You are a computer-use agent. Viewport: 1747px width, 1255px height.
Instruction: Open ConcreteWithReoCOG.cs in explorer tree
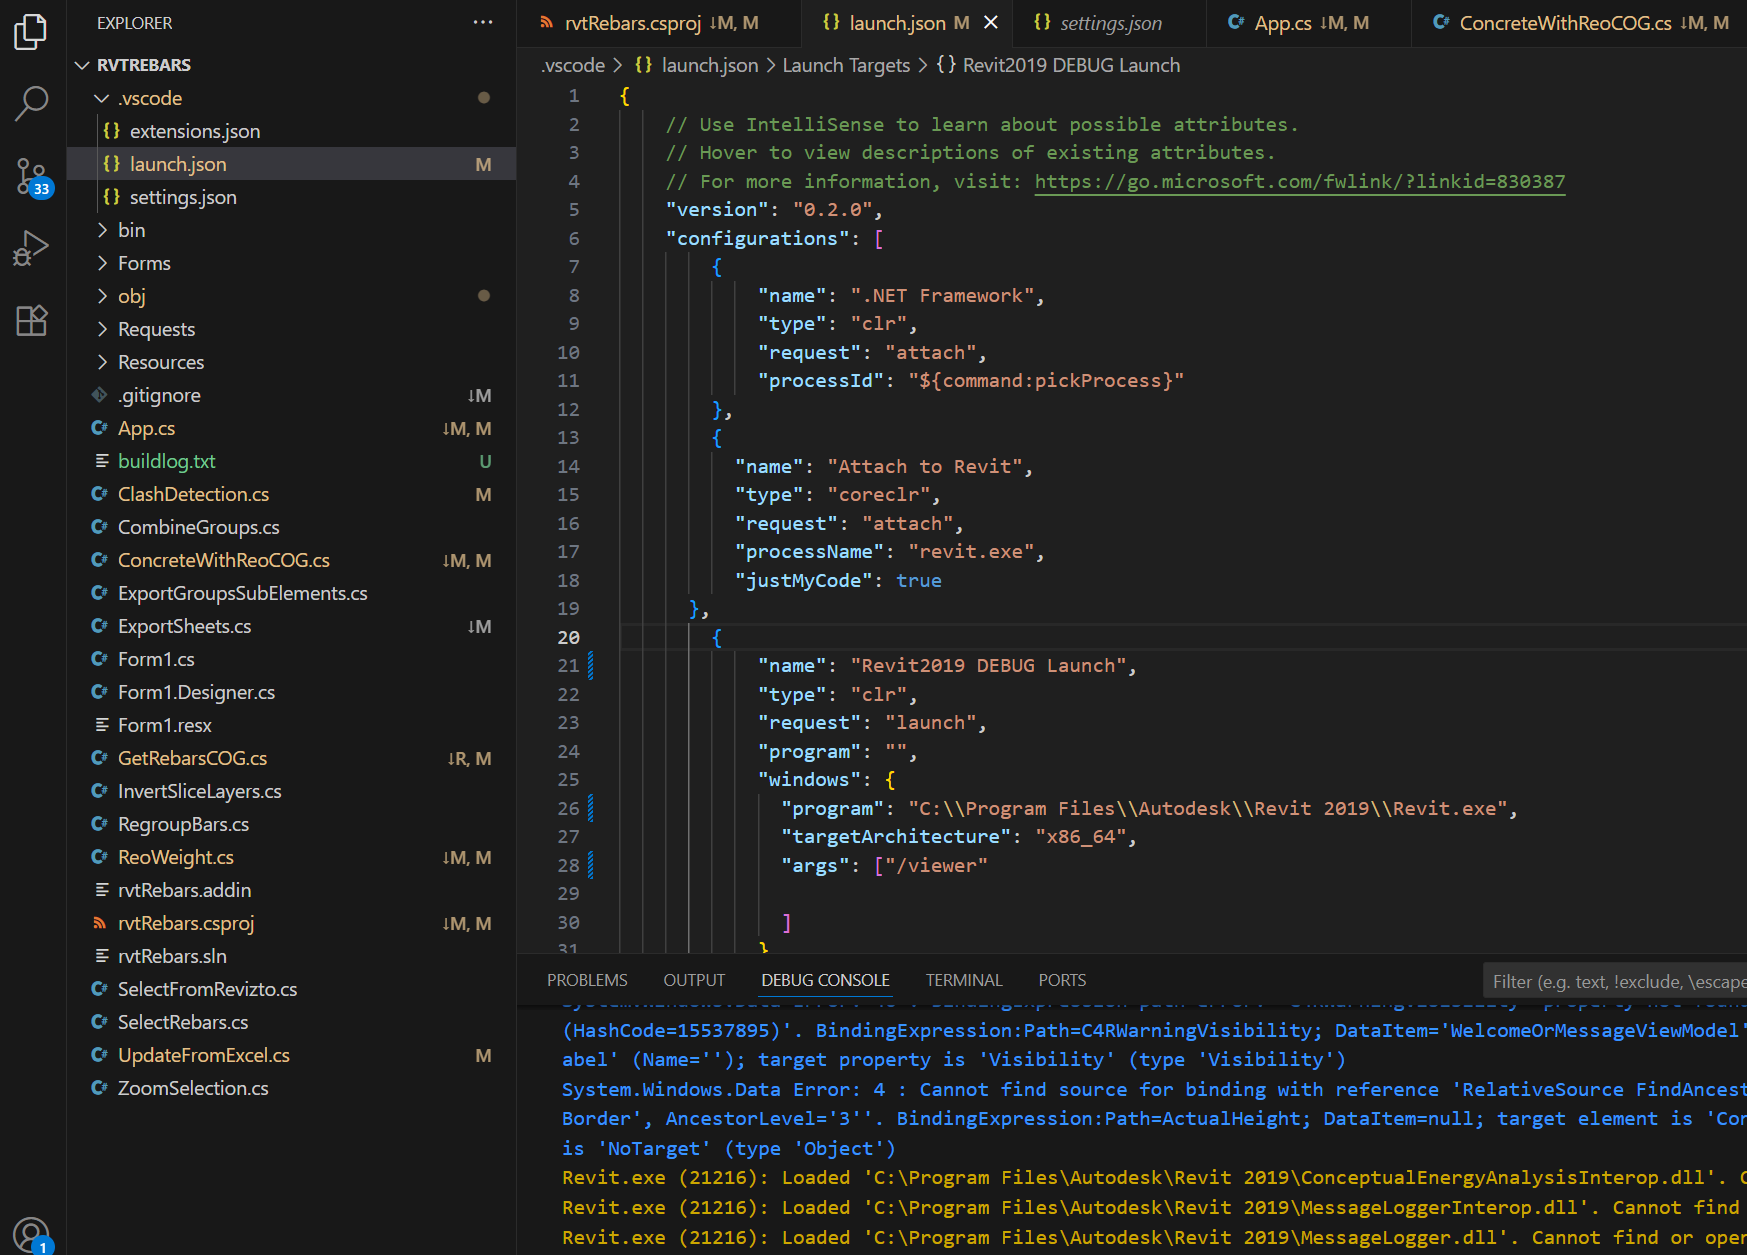(x=291, y=560)
